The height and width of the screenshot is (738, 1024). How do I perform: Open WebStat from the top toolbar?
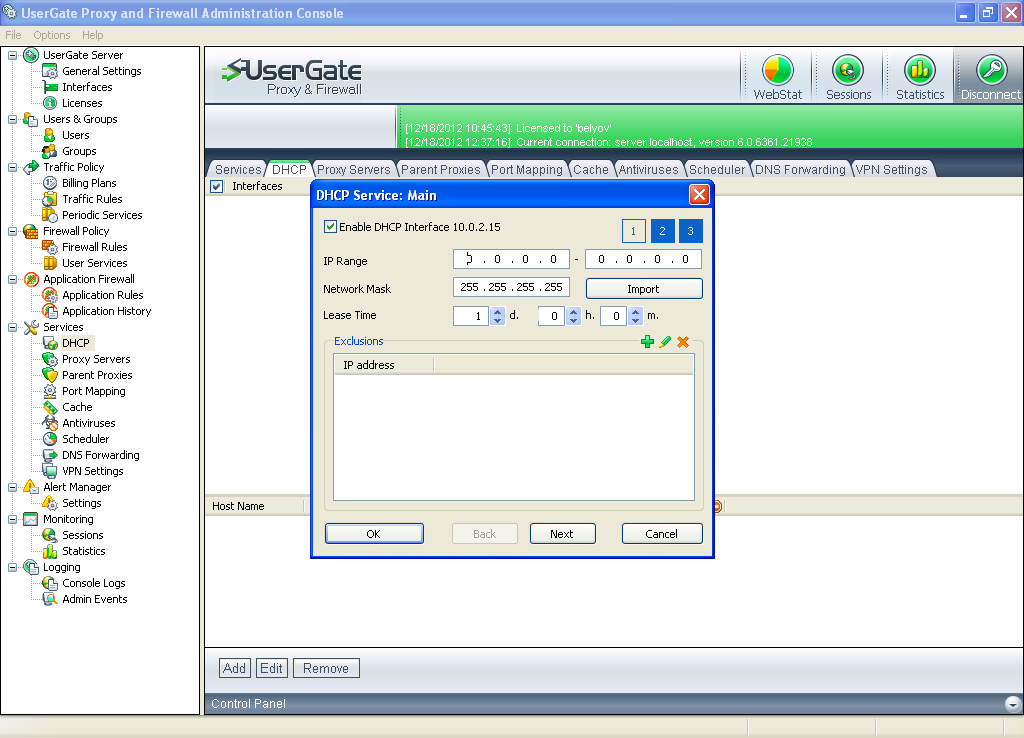777,76
